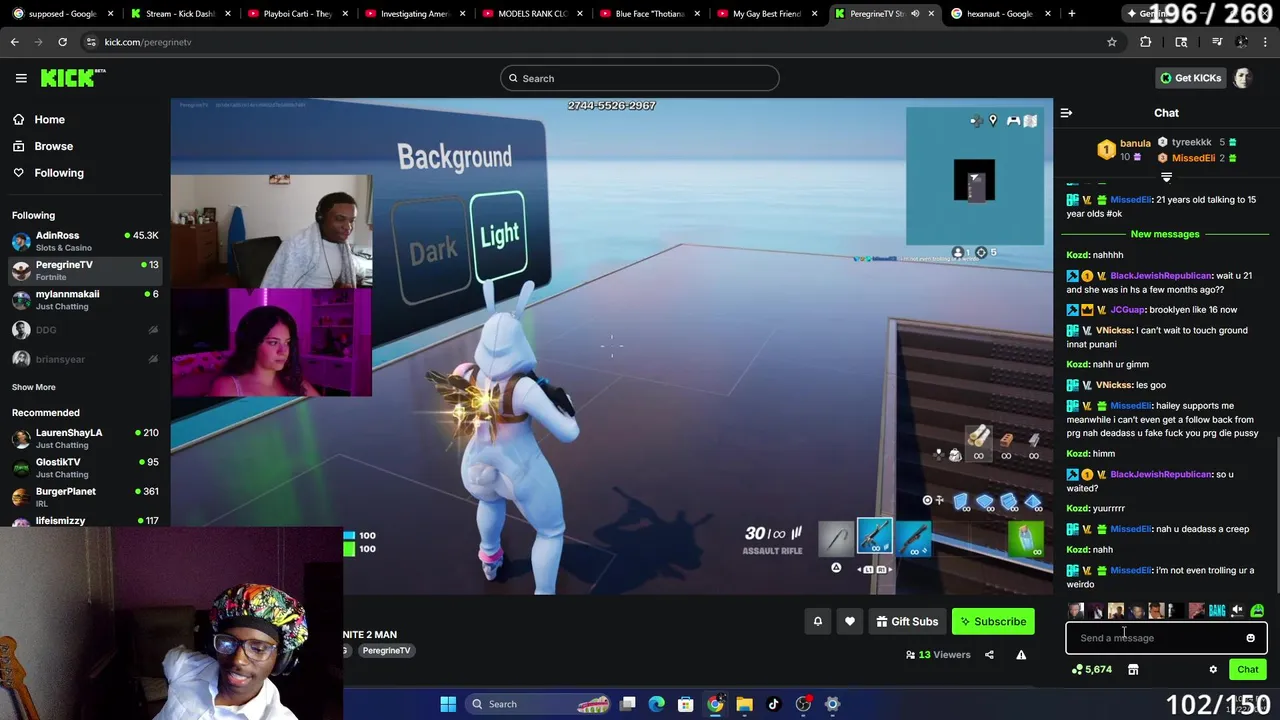
Task: Open OBS Studio from taskbar
Action: pos(803,704)
